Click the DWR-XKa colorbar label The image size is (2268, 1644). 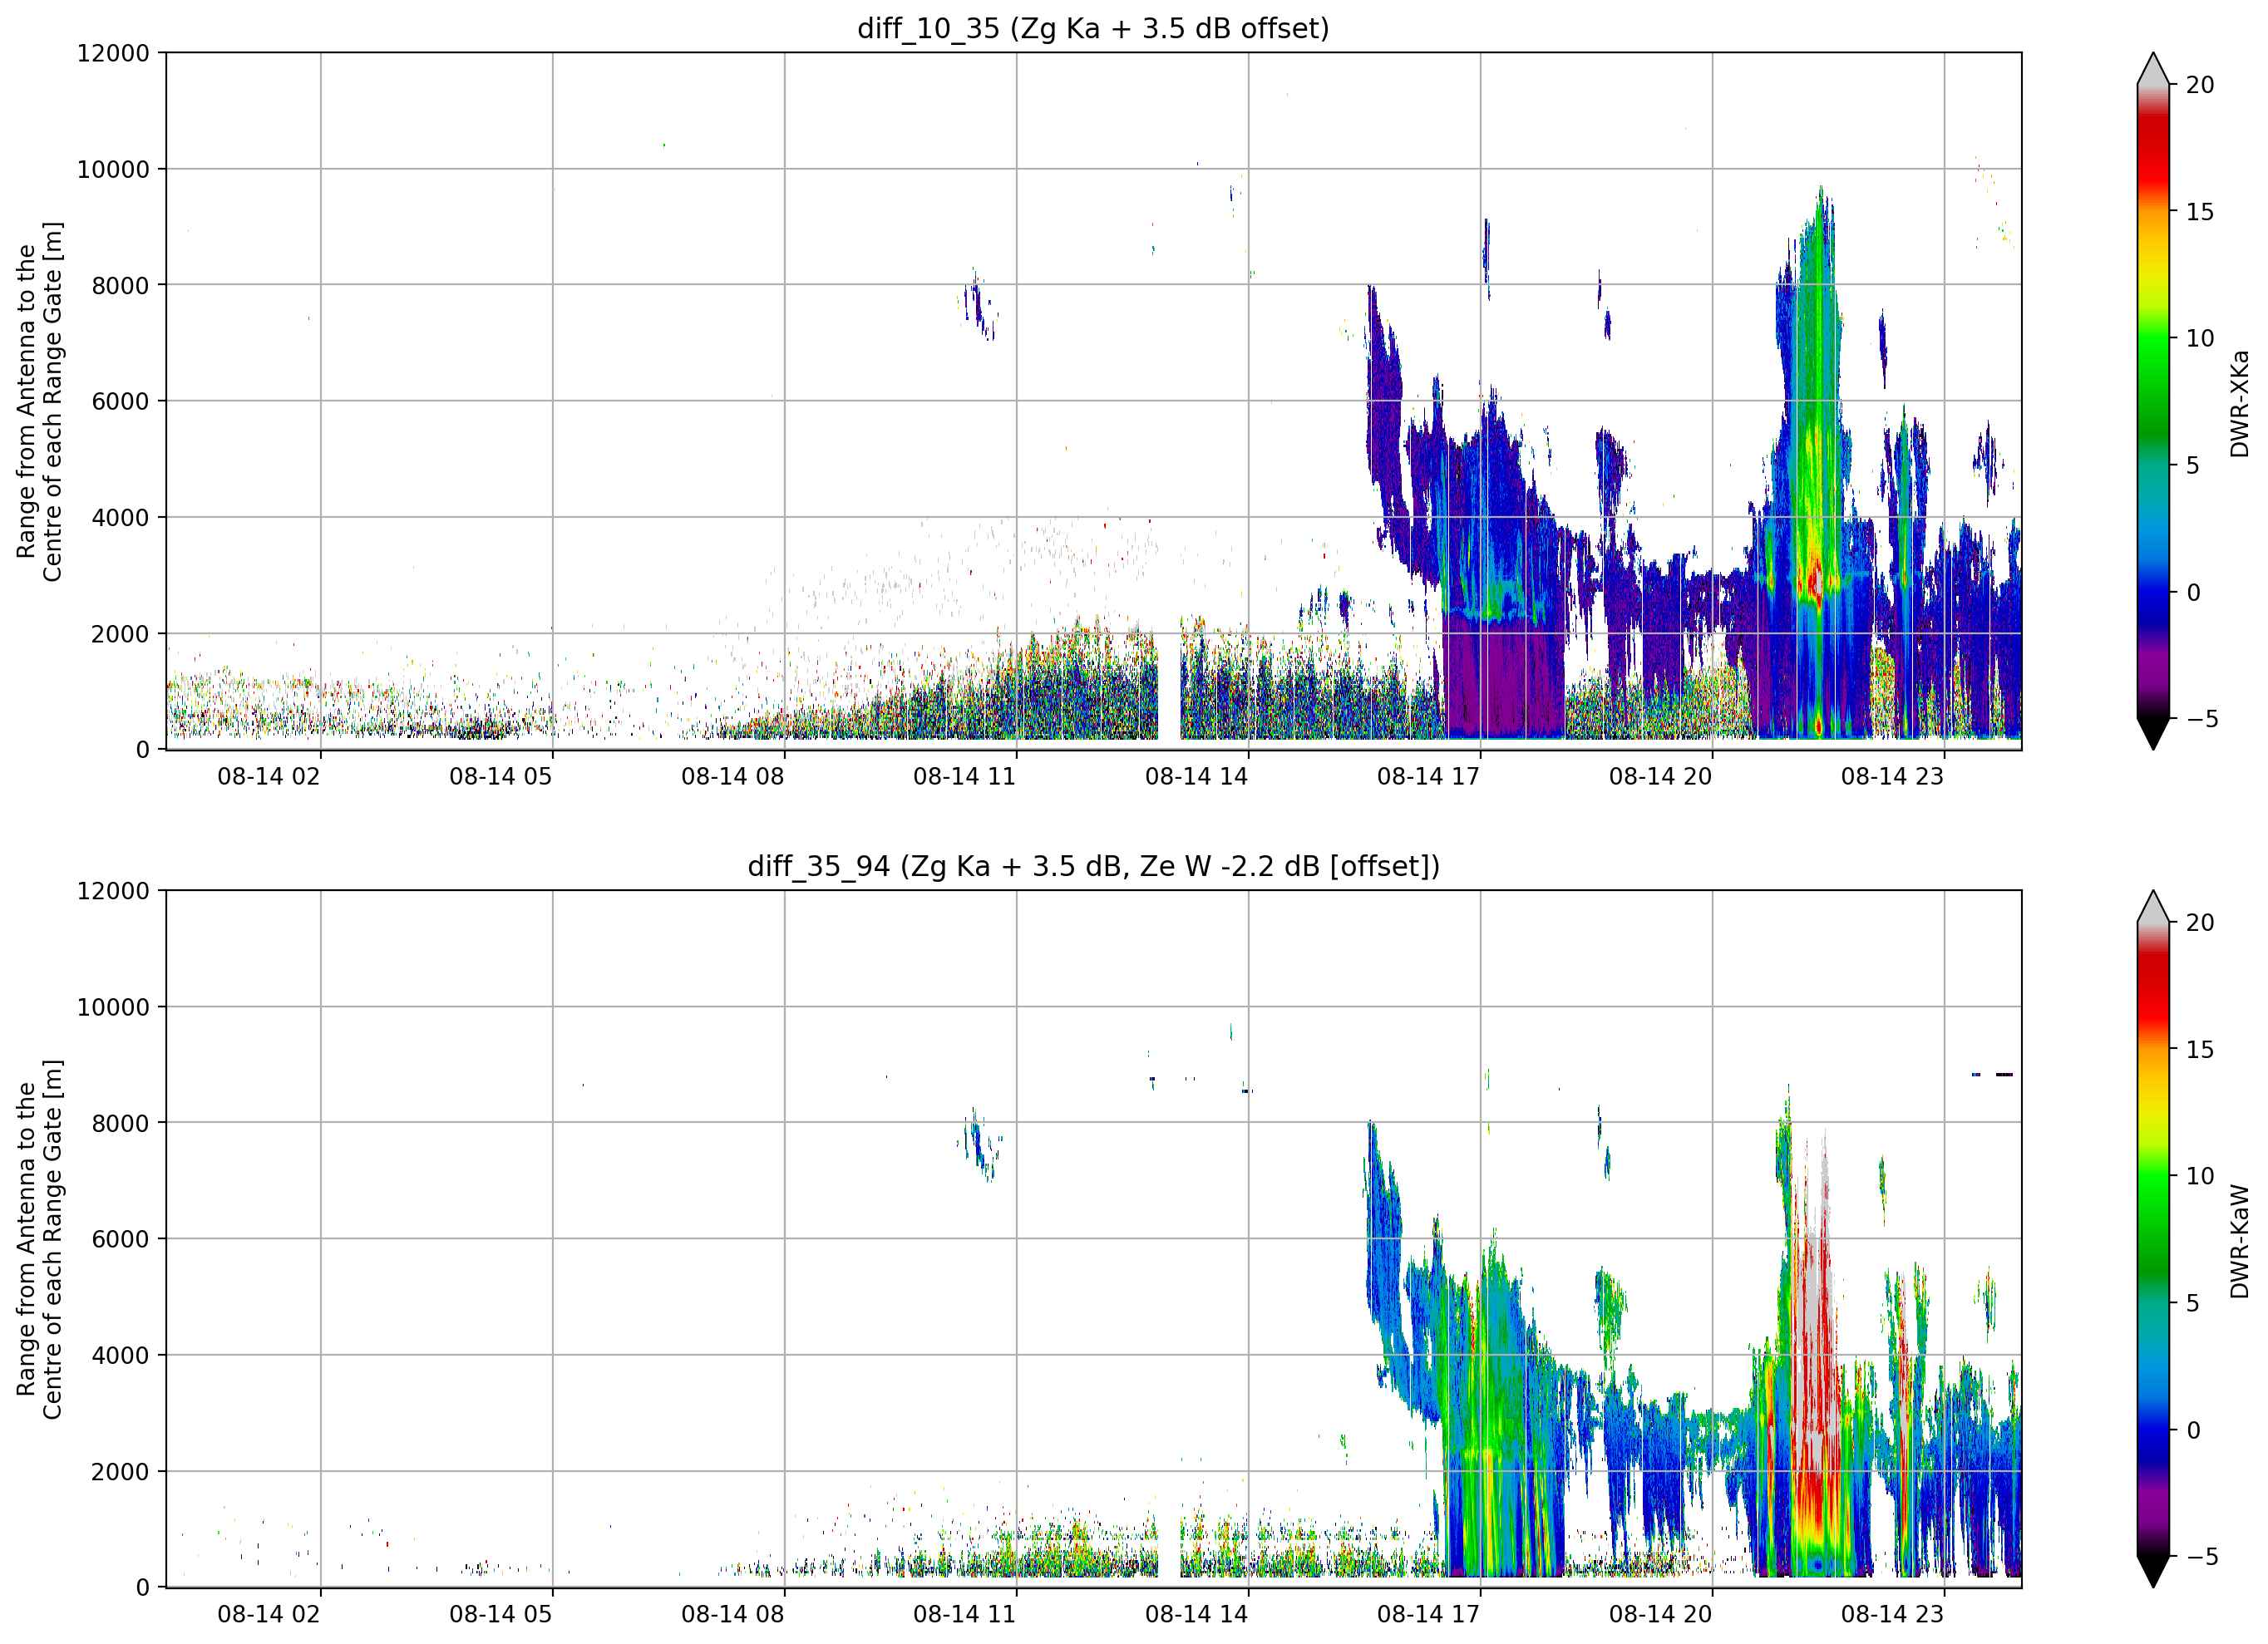coord(2239,404)
